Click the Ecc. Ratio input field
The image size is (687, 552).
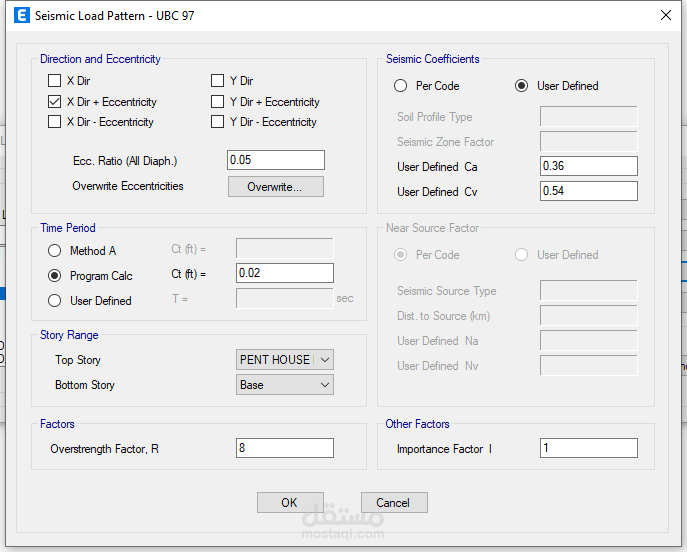(x=276, y=160)
